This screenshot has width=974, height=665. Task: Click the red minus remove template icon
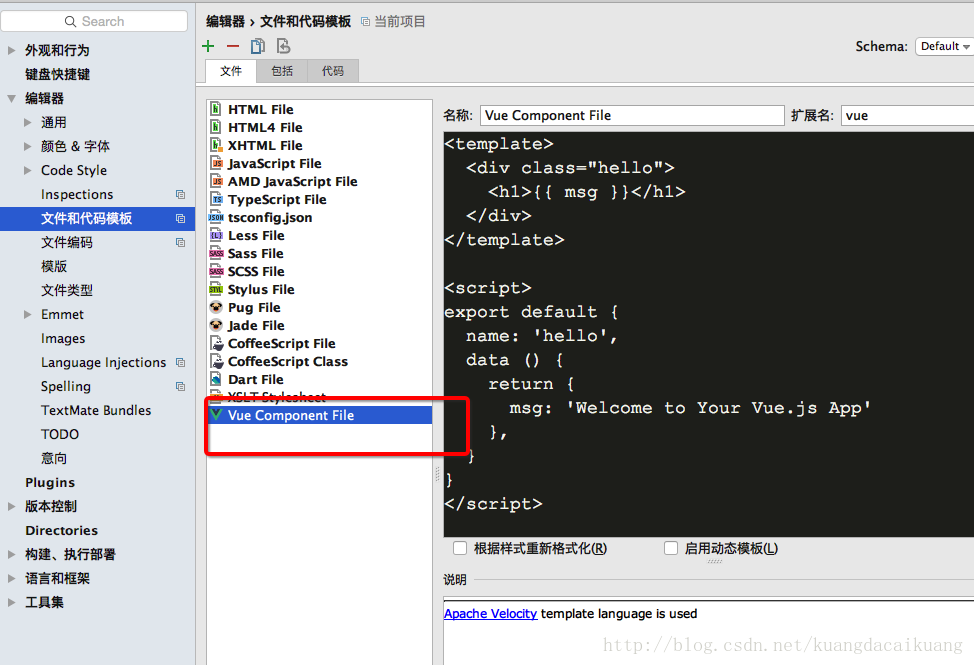coord(233,46)
